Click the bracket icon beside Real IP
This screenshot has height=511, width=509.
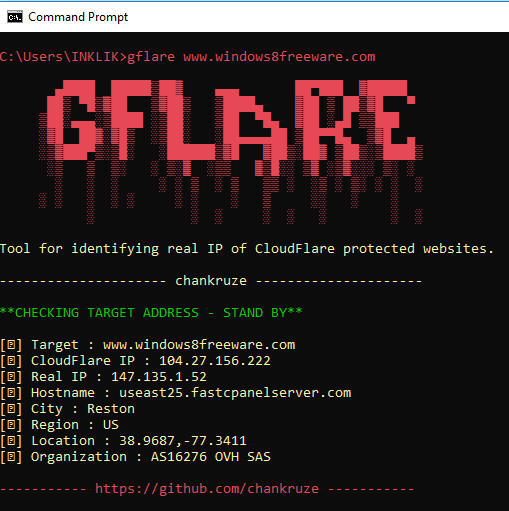point(11,377)
